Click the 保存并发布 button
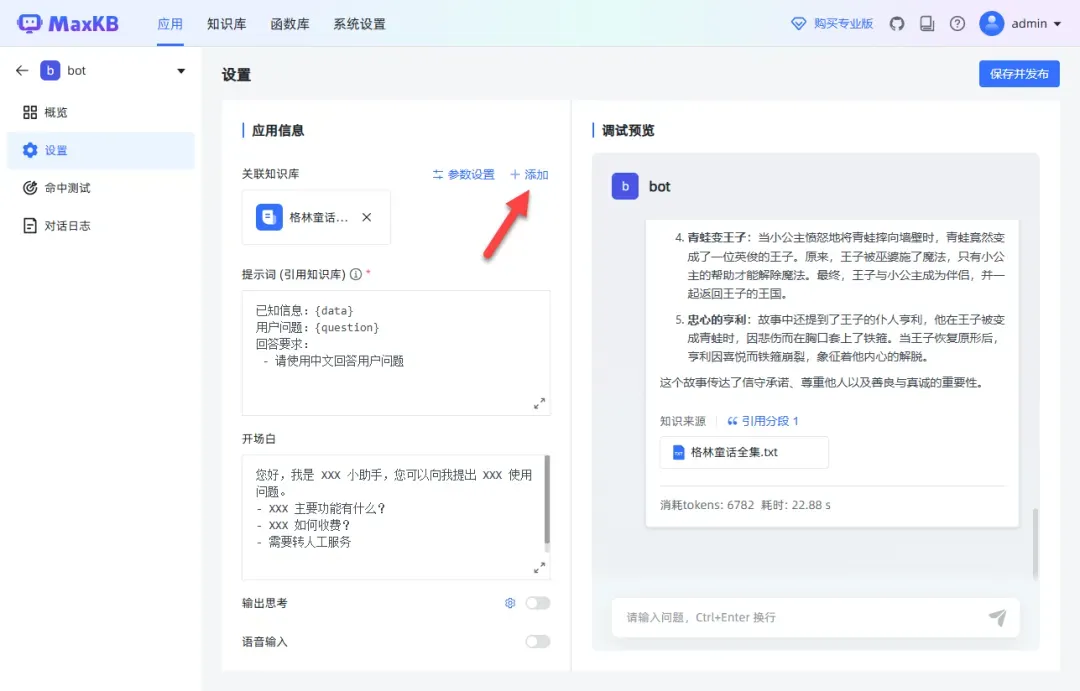Screen dimensions: 1080x691 1019,74
